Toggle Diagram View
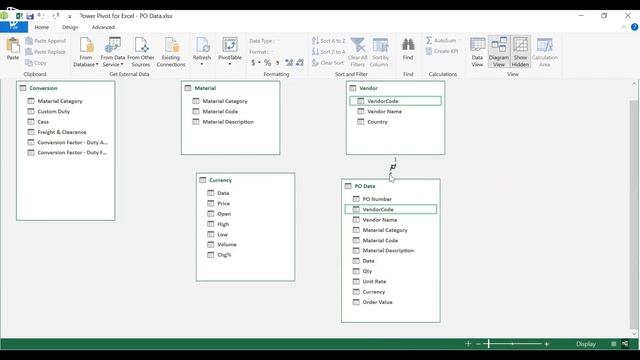The width and height of the screenshot is (640, 360). point(499,52)
